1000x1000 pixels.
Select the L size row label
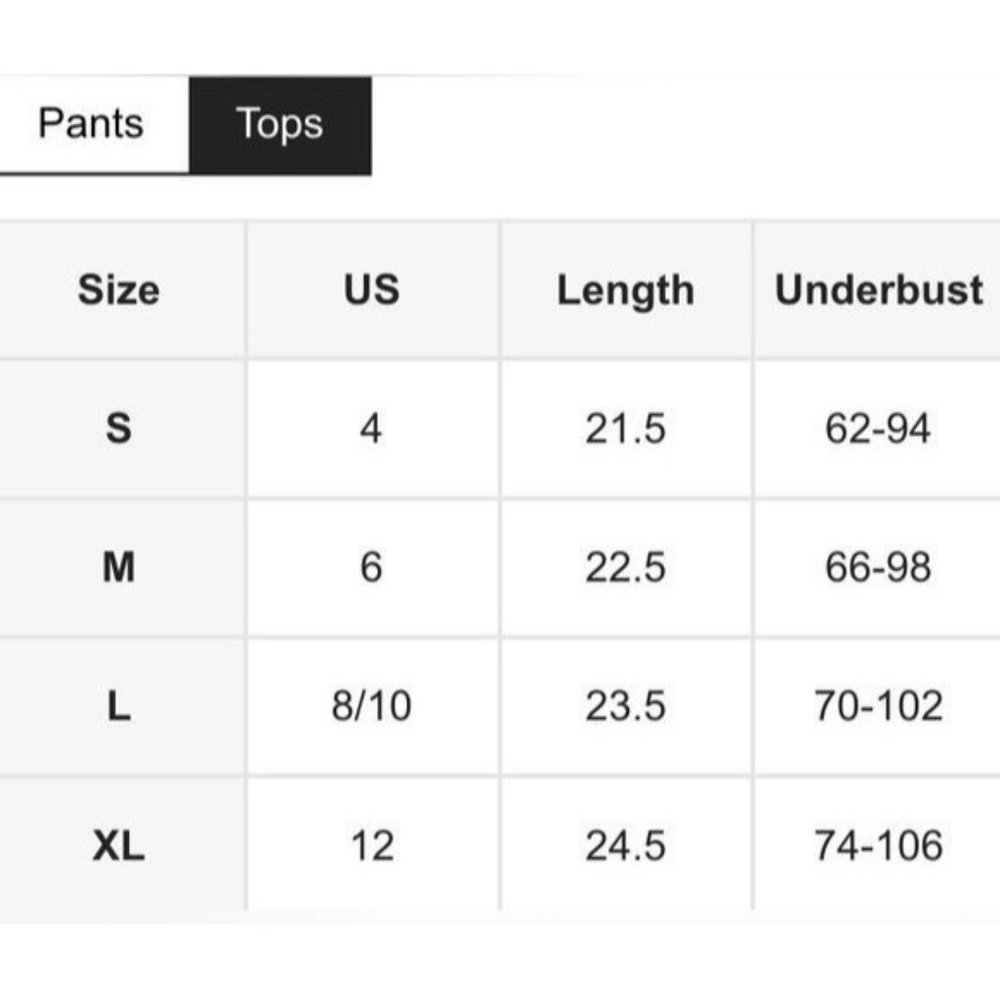point(119,707)
